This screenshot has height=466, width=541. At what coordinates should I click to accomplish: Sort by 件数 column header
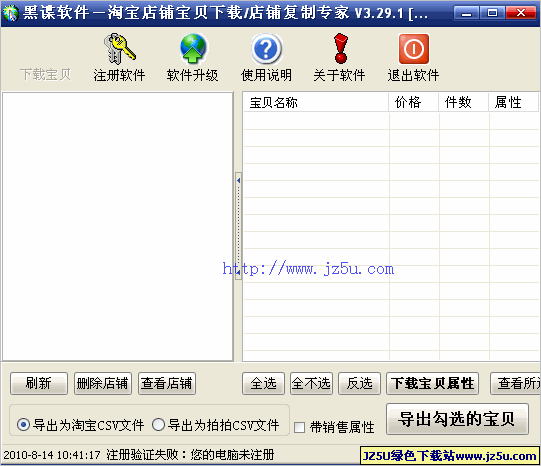click(x=463, y=102)
